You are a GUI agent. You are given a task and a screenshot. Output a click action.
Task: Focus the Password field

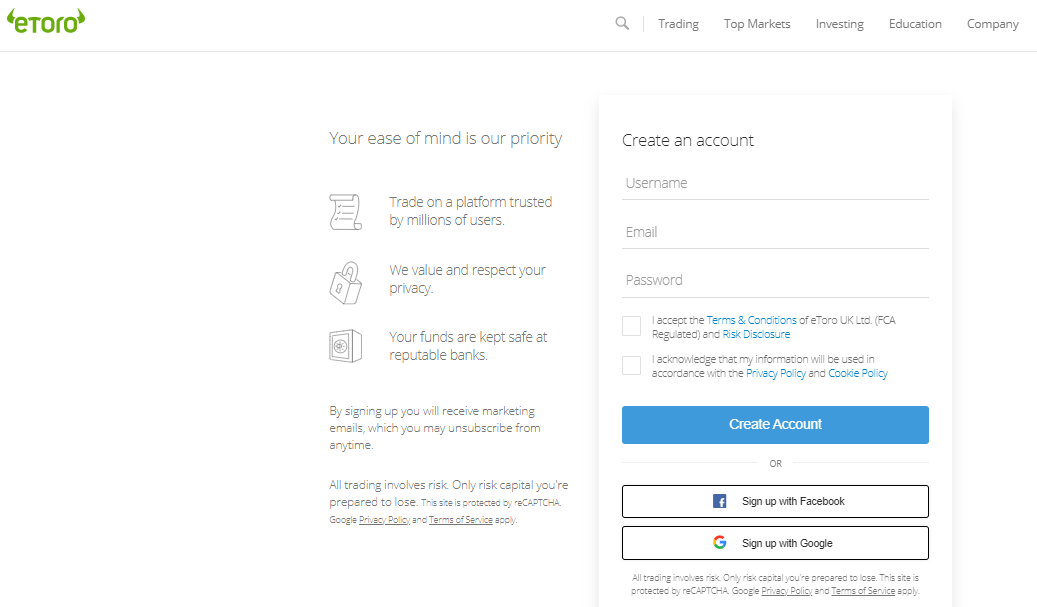point(775,281)
